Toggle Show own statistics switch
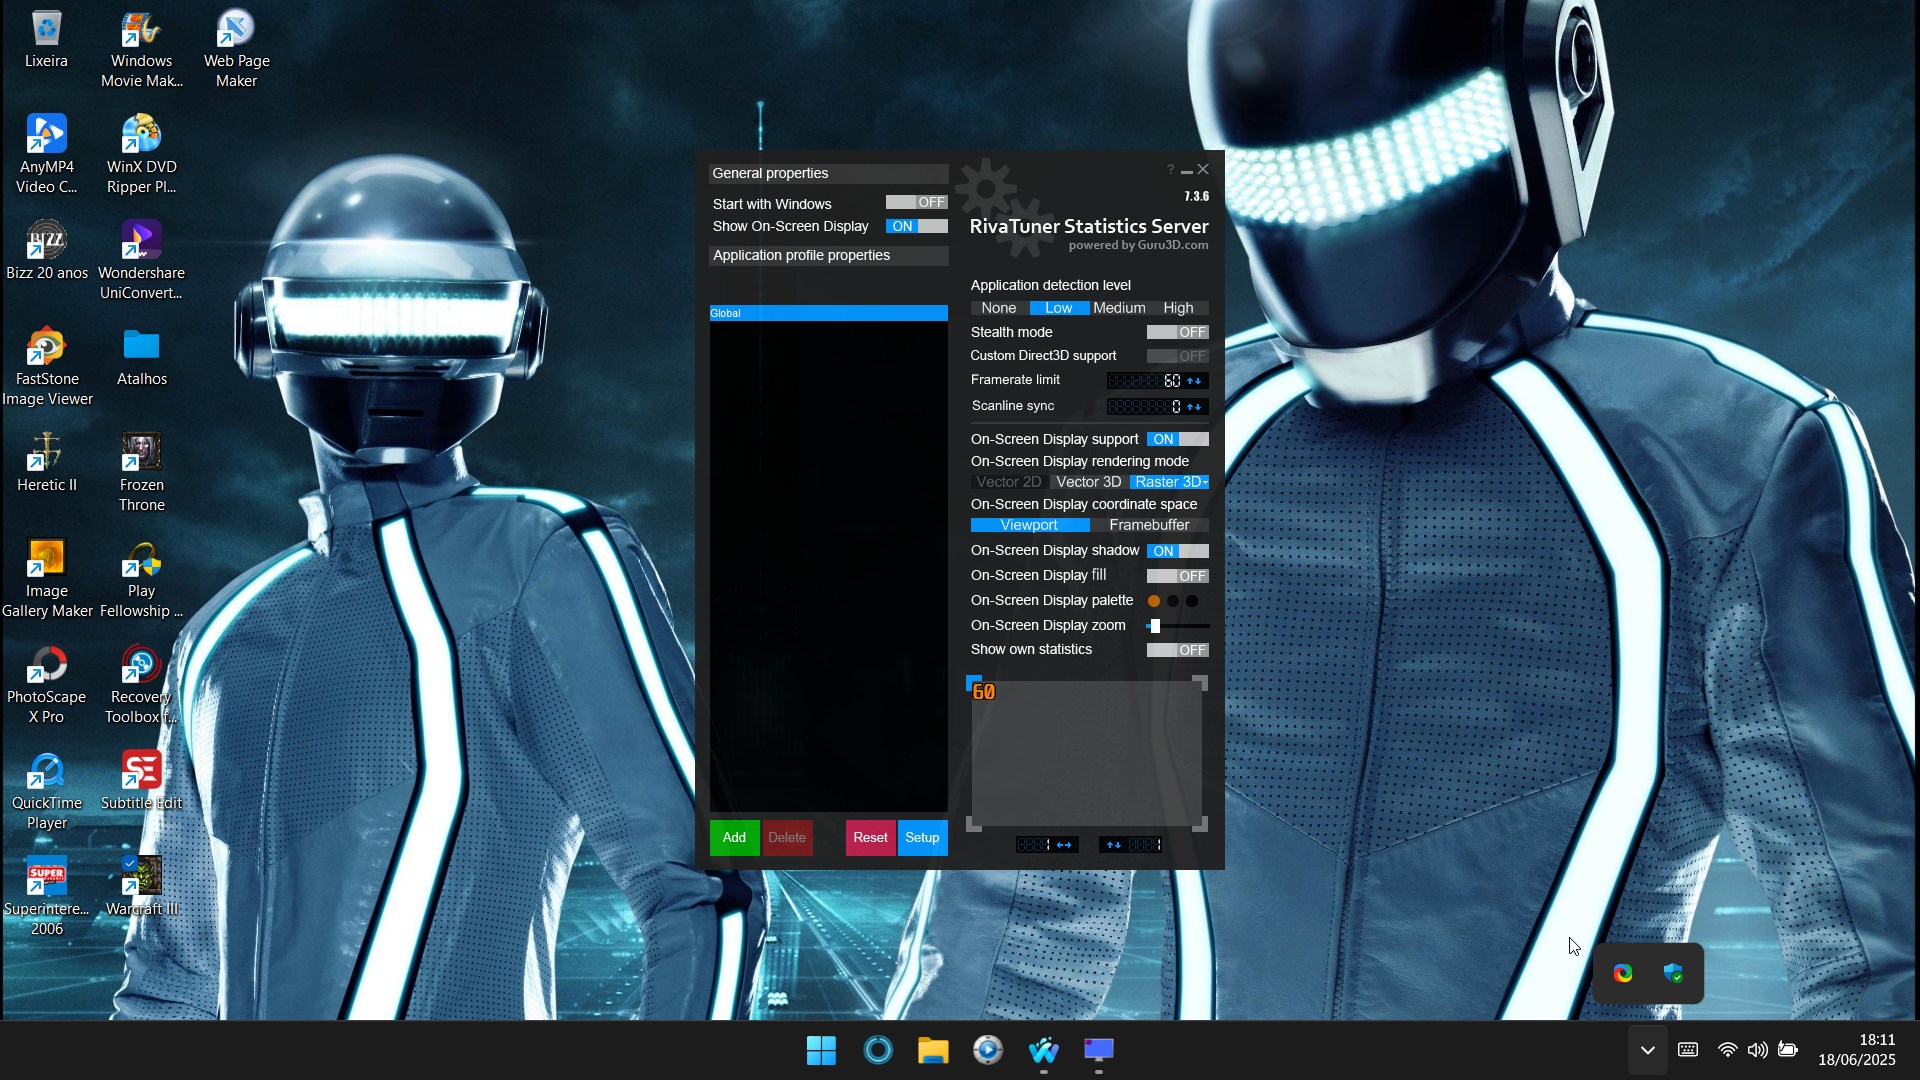This screenshot has width=1920, height=1080. pos(1177,650)
